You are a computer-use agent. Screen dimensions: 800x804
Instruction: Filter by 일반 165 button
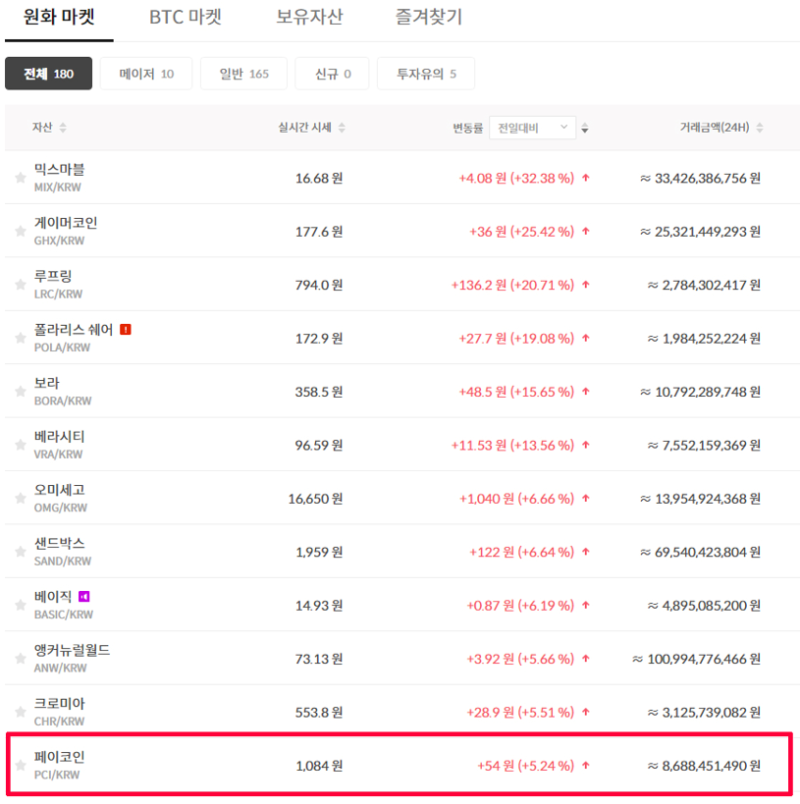244,74
